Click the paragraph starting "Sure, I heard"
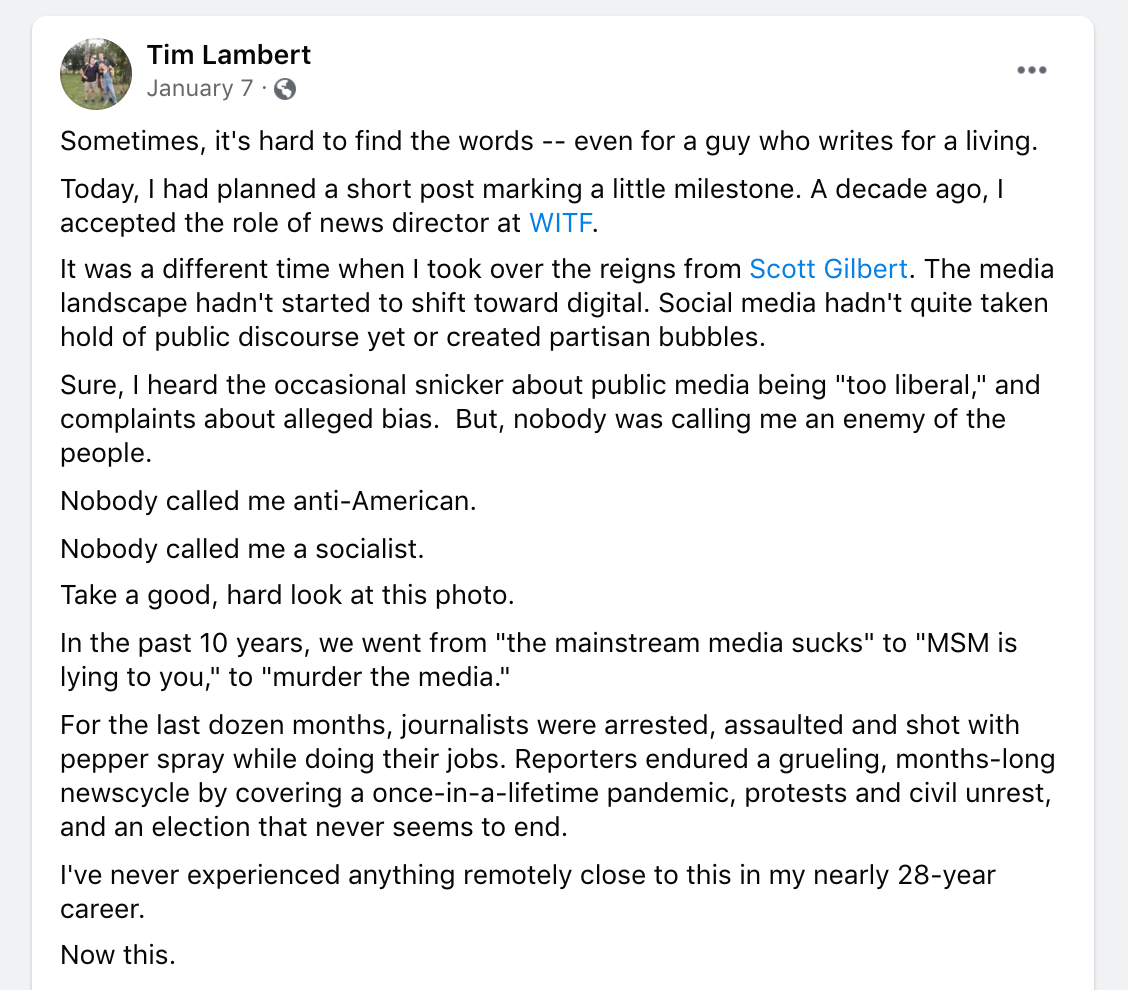 550,419
